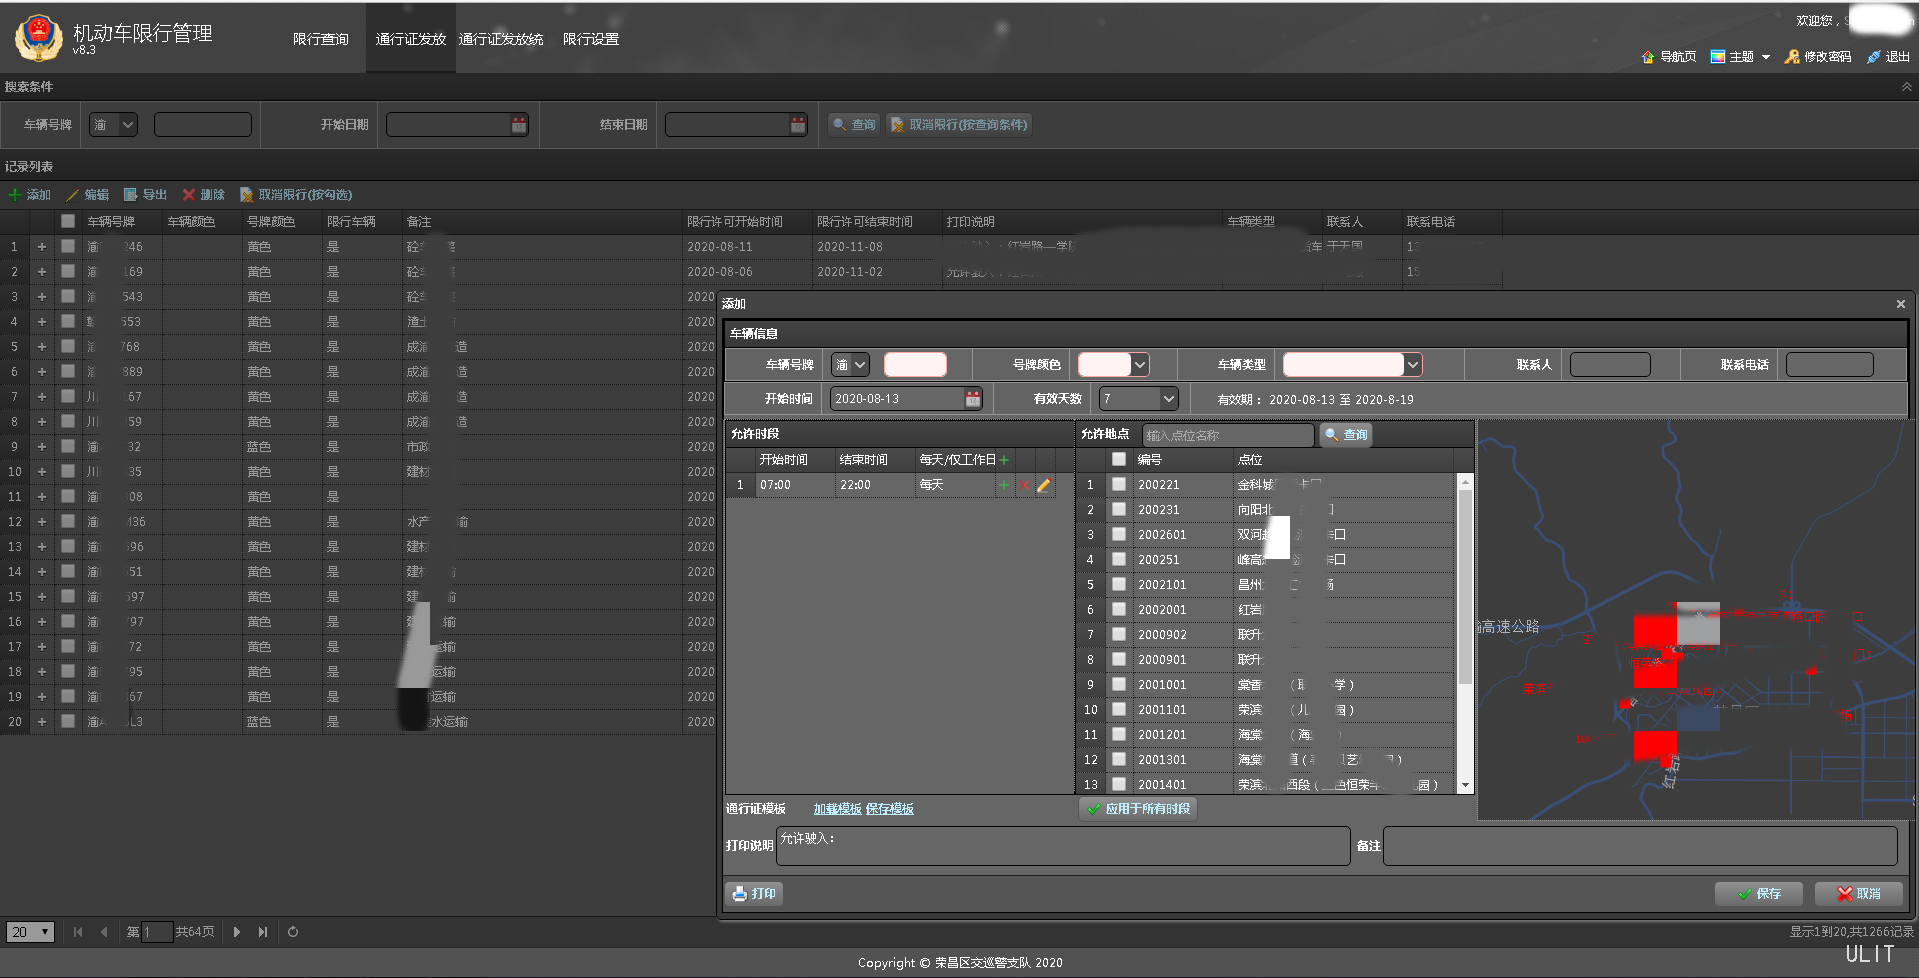Expand the 车辆类型 dropdown
Image resolution: width=1919 pixels, height=978 pixels.
tap(1412, 365)
